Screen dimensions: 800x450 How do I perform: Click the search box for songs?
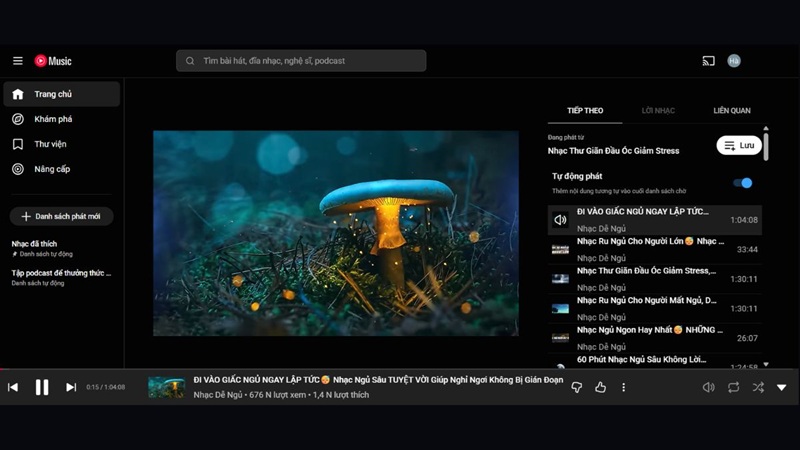[301, 61]
